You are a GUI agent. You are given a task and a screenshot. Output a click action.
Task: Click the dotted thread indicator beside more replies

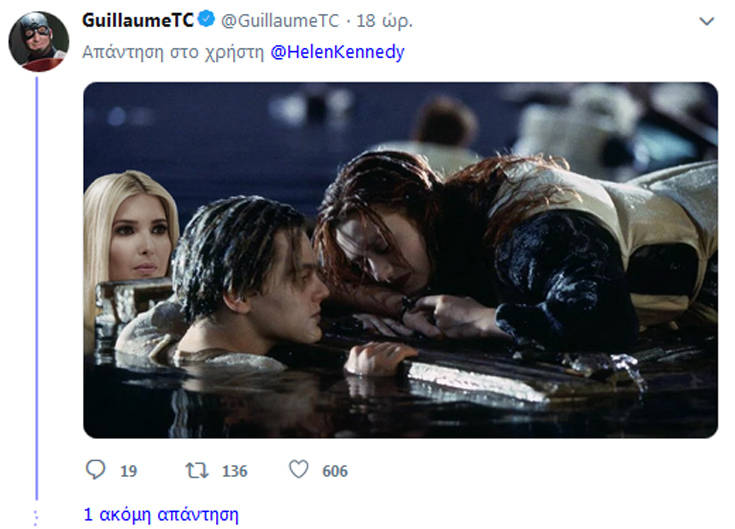pos(37,516)
